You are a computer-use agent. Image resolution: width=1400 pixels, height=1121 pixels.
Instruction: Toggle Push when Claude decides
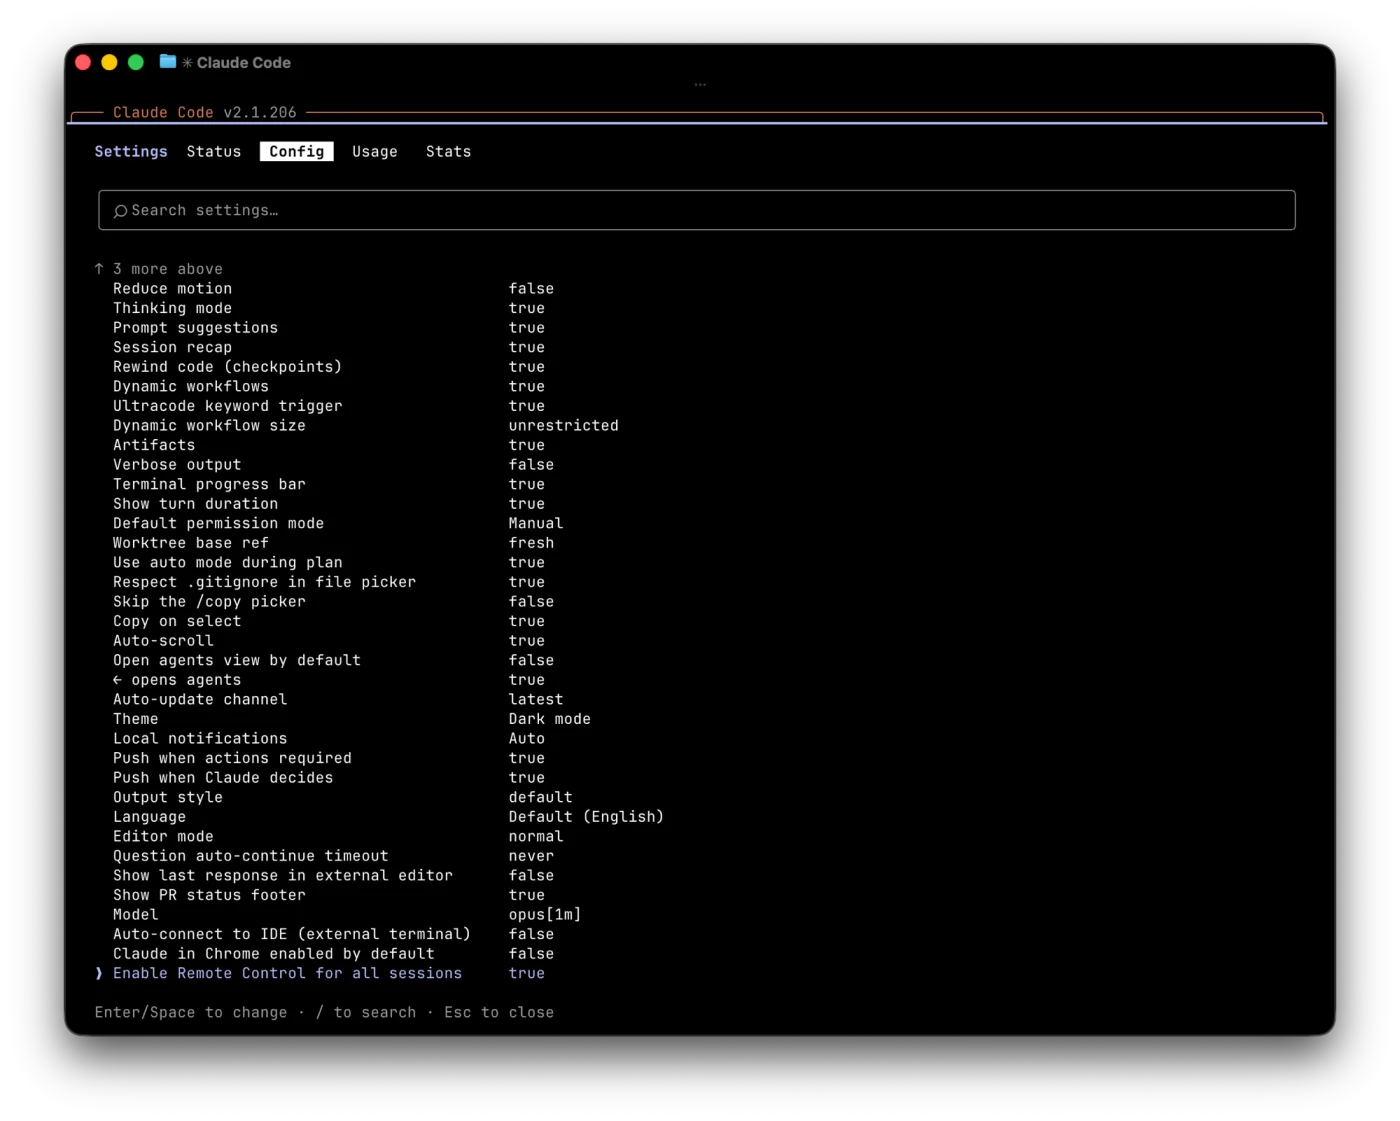(329, 778)
